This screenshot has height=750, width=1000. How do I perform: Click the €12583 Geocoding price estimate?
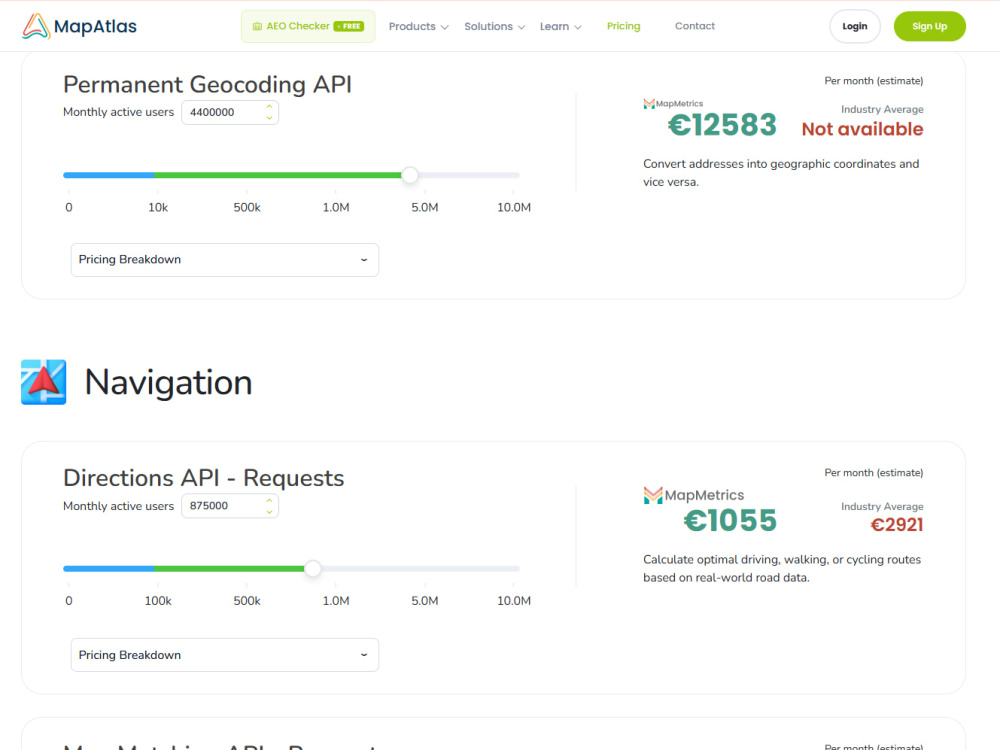pyautogui.click(x=722, y=124)
